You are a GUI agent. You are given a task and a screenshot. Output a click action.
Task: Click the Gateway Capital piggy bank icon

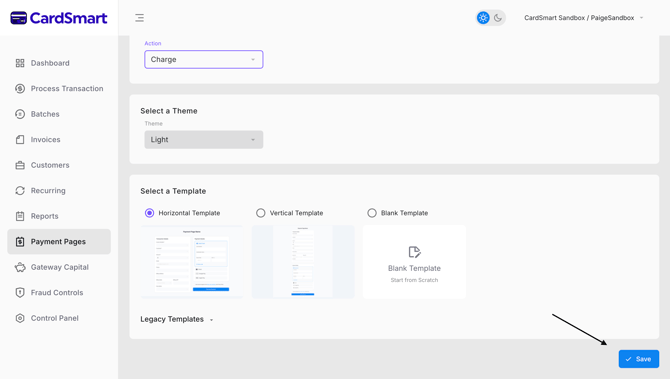(x=20, y=267)
